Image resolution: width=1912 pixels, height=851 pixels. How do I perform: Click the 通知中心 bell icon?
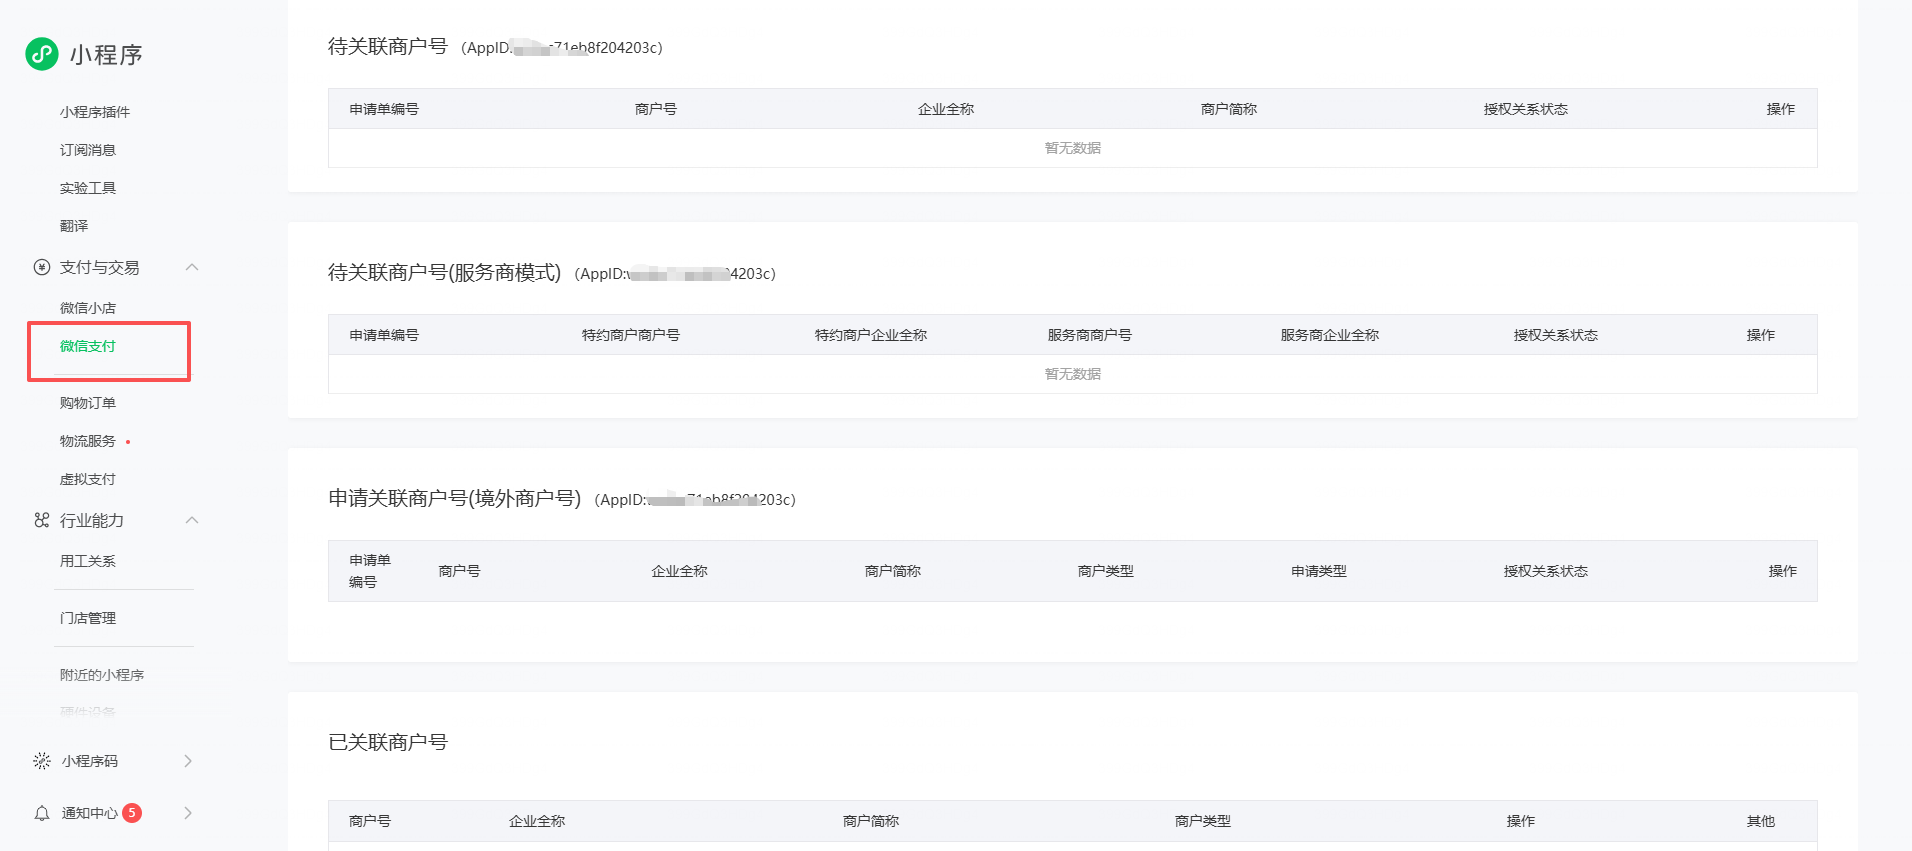coord(42,813)
